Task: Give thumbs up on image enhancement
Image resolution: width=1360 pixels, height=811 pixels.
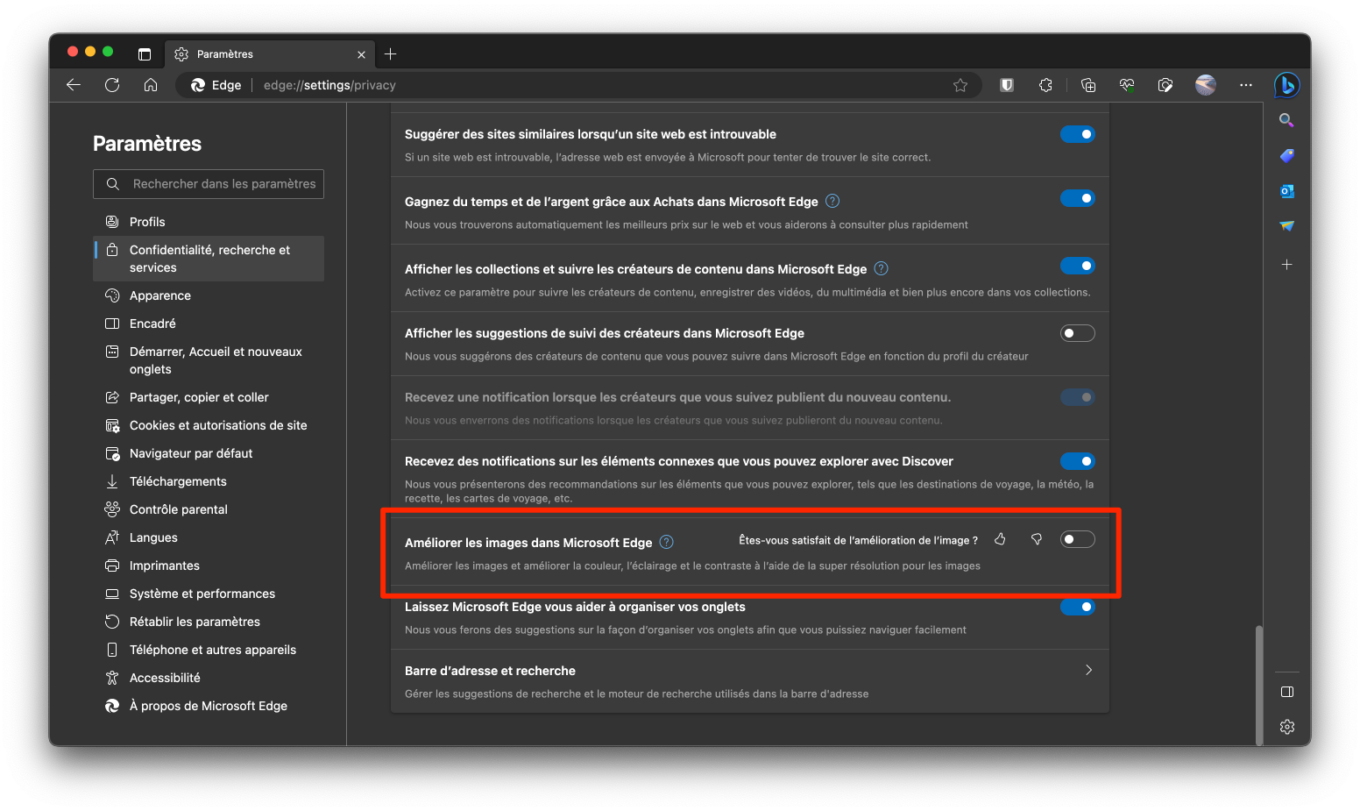Action: point(1000,540)
